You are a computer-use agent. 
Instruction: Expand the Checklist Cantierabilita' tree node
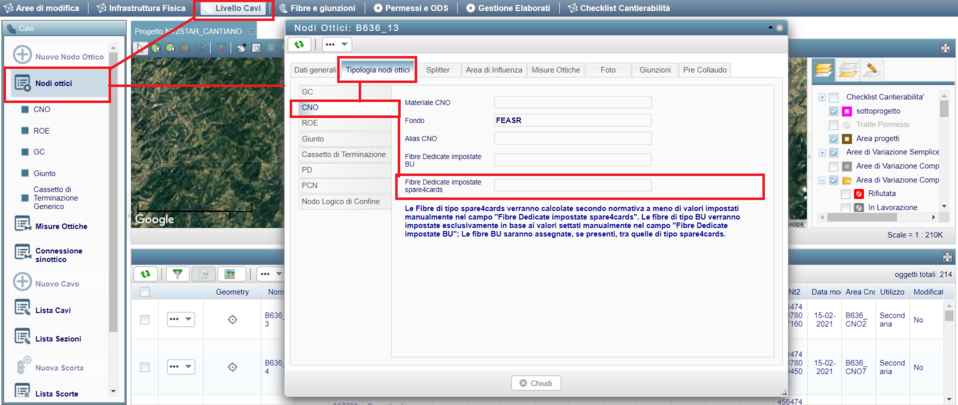[821, 97]
